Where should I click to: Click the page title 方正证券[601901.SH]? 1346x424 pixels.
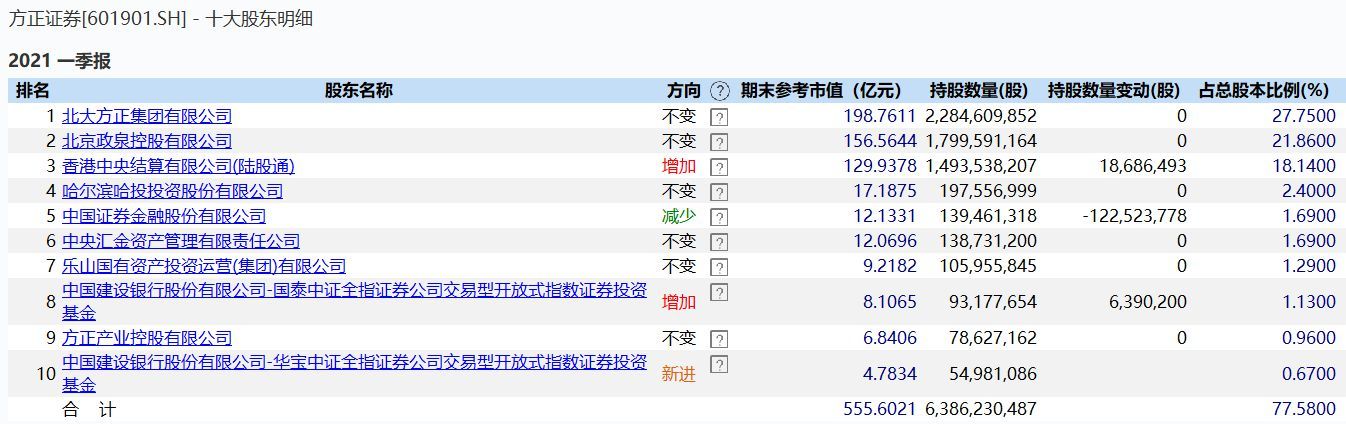[x=97, y=19]
